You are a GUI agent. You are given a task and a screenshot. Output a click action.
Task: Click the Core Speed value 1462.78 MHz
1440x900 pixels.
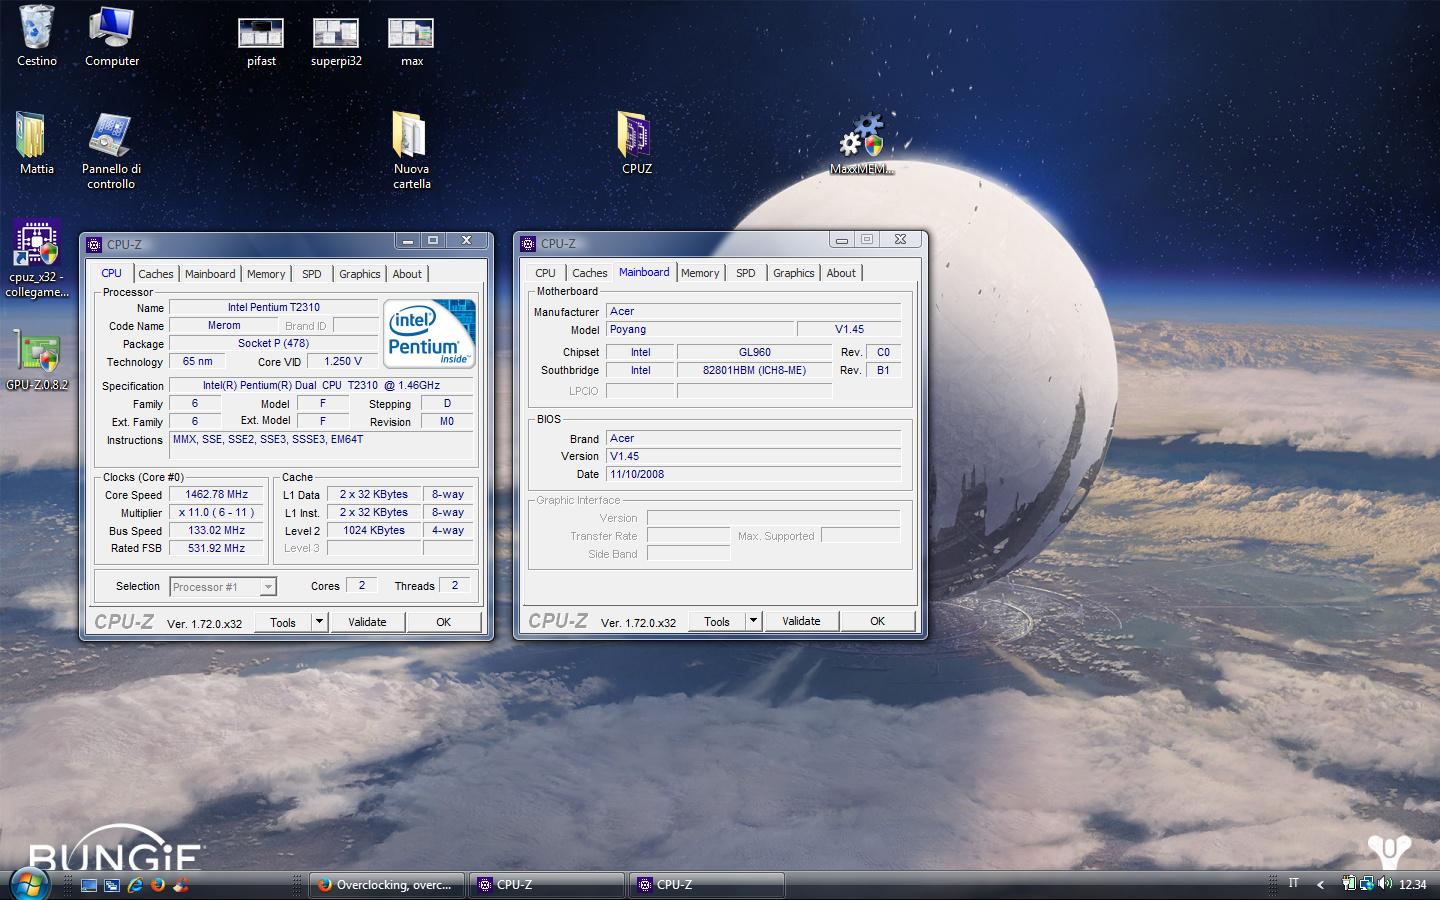tap(216, 494)
